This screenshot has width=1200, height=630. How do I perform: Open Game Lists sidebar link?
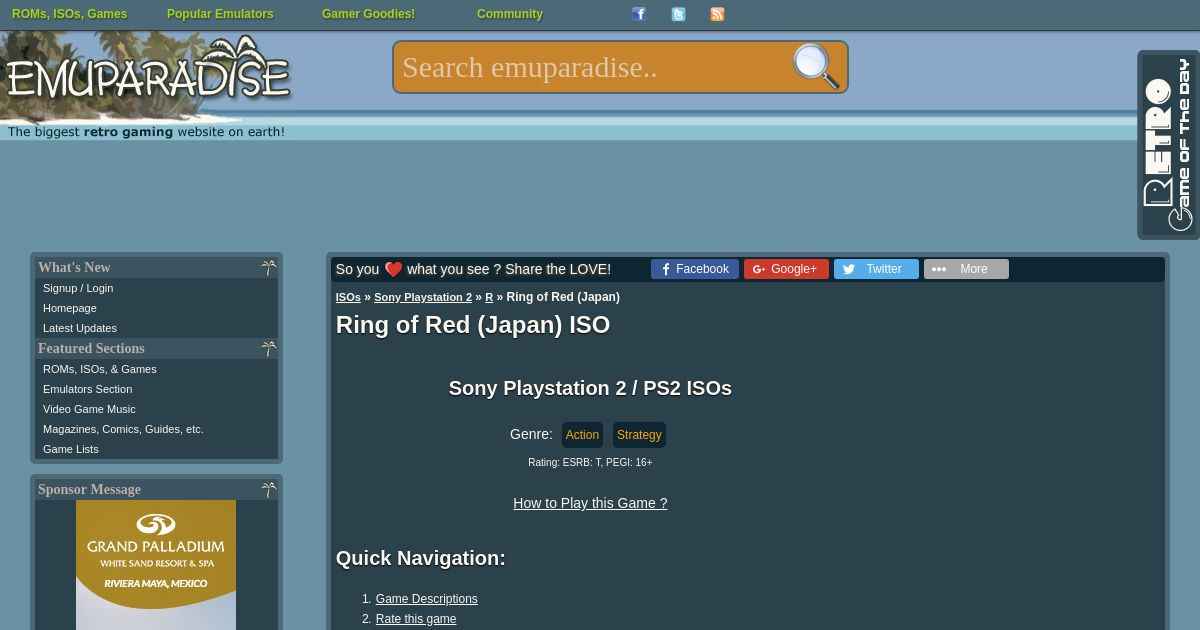coord(71,449)
